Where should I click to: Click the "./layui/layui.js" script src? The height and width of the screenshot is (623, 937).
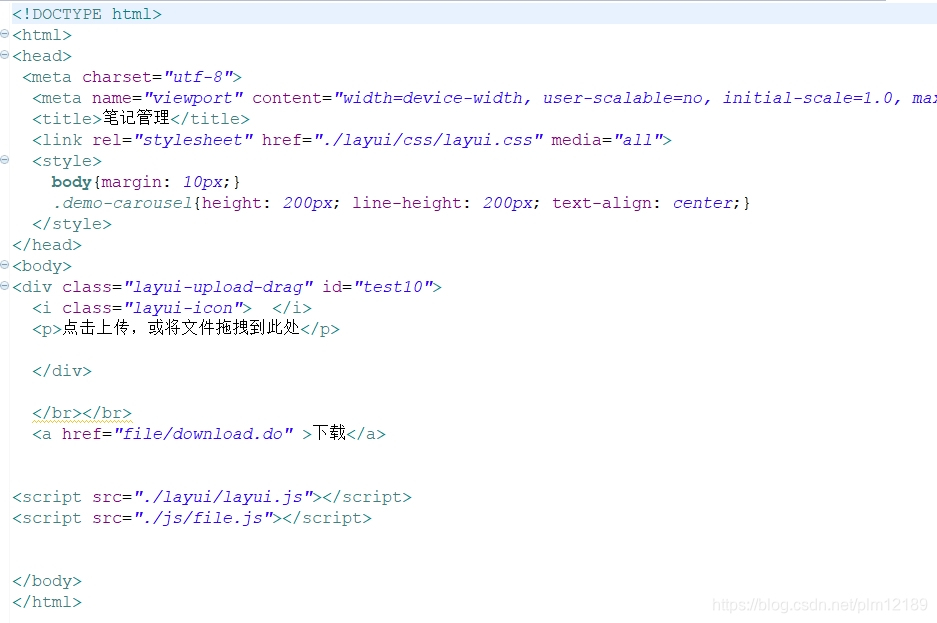[223, 497]
